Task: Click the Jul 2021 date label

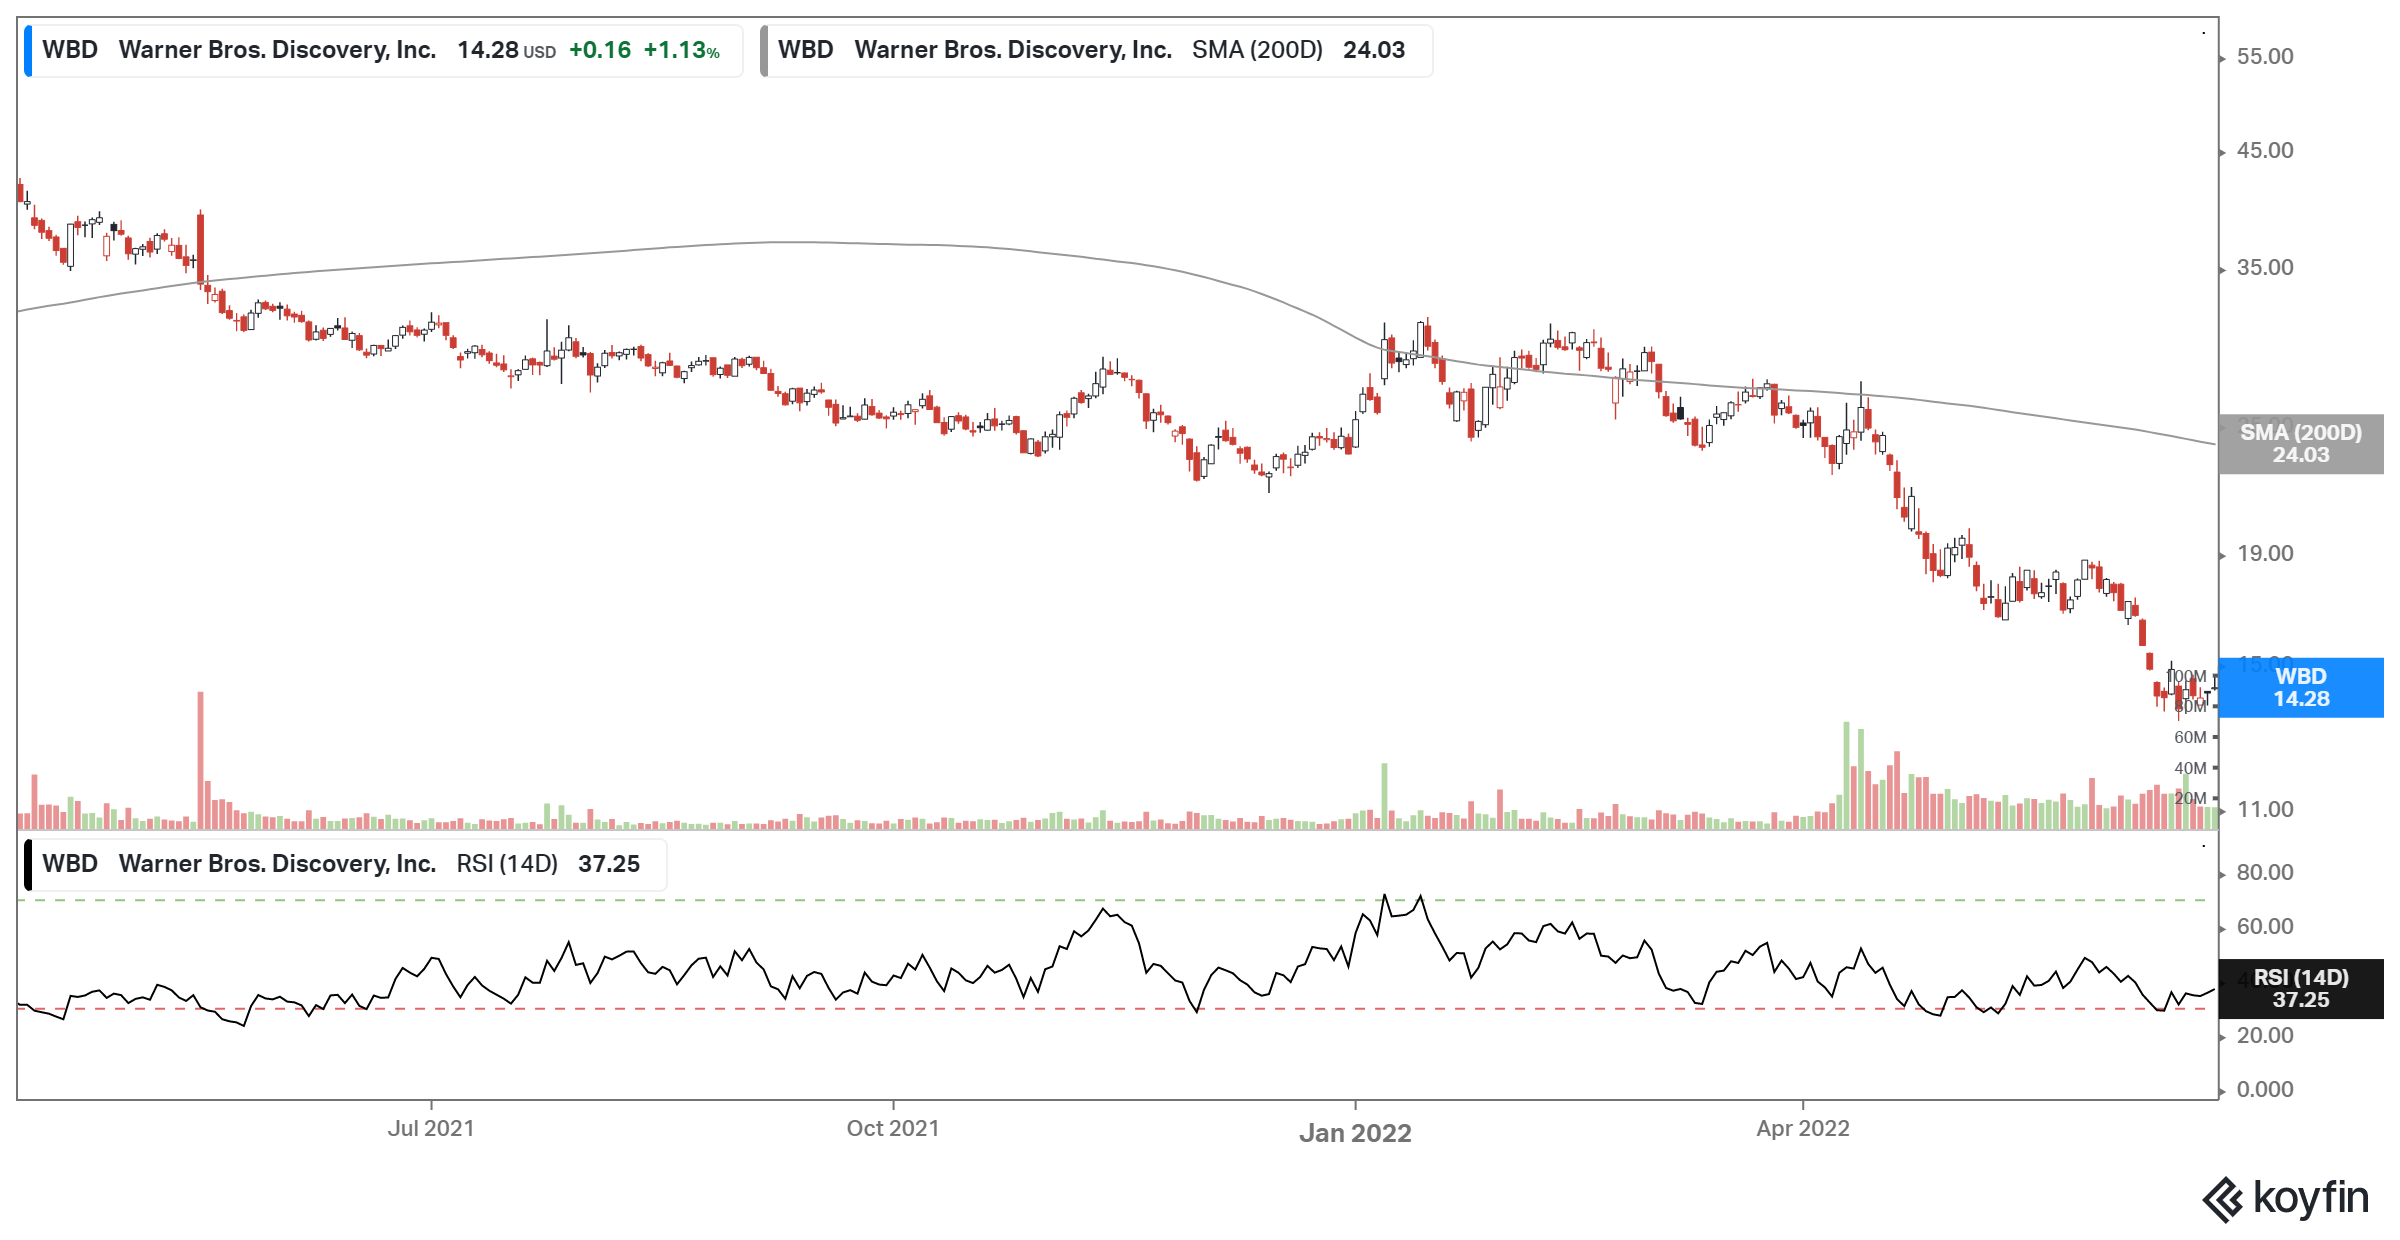Action: click(x=431, y=1129)
